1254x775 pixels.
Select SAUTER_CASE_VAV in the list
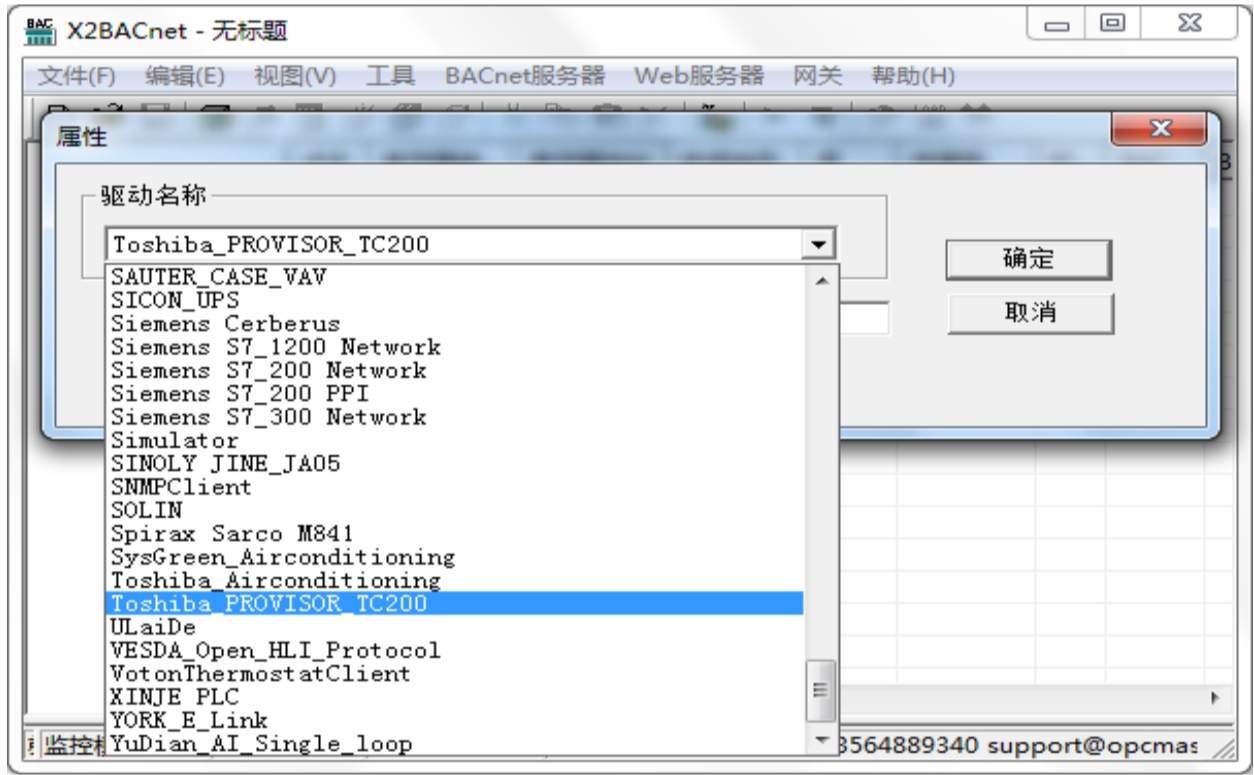coord(453,276)
